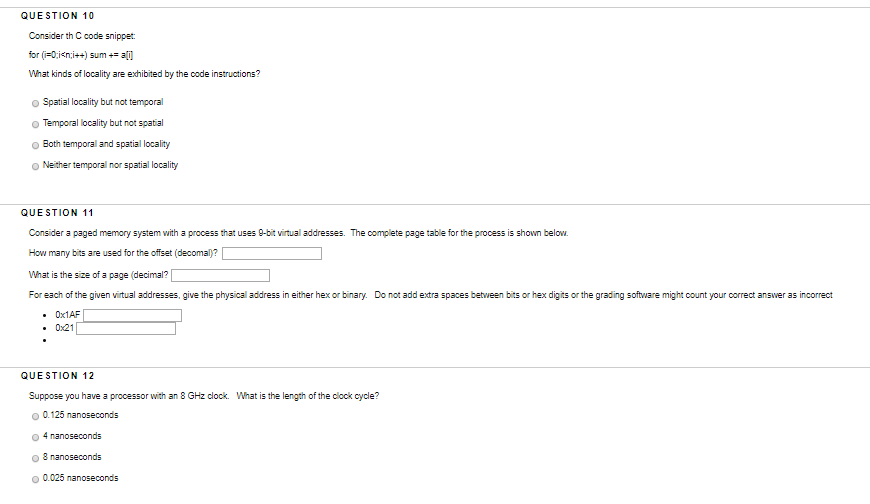Pick the "8 nanoseconds" radio option
Viewport: 870px width, 504px height.
pos(37,457)
